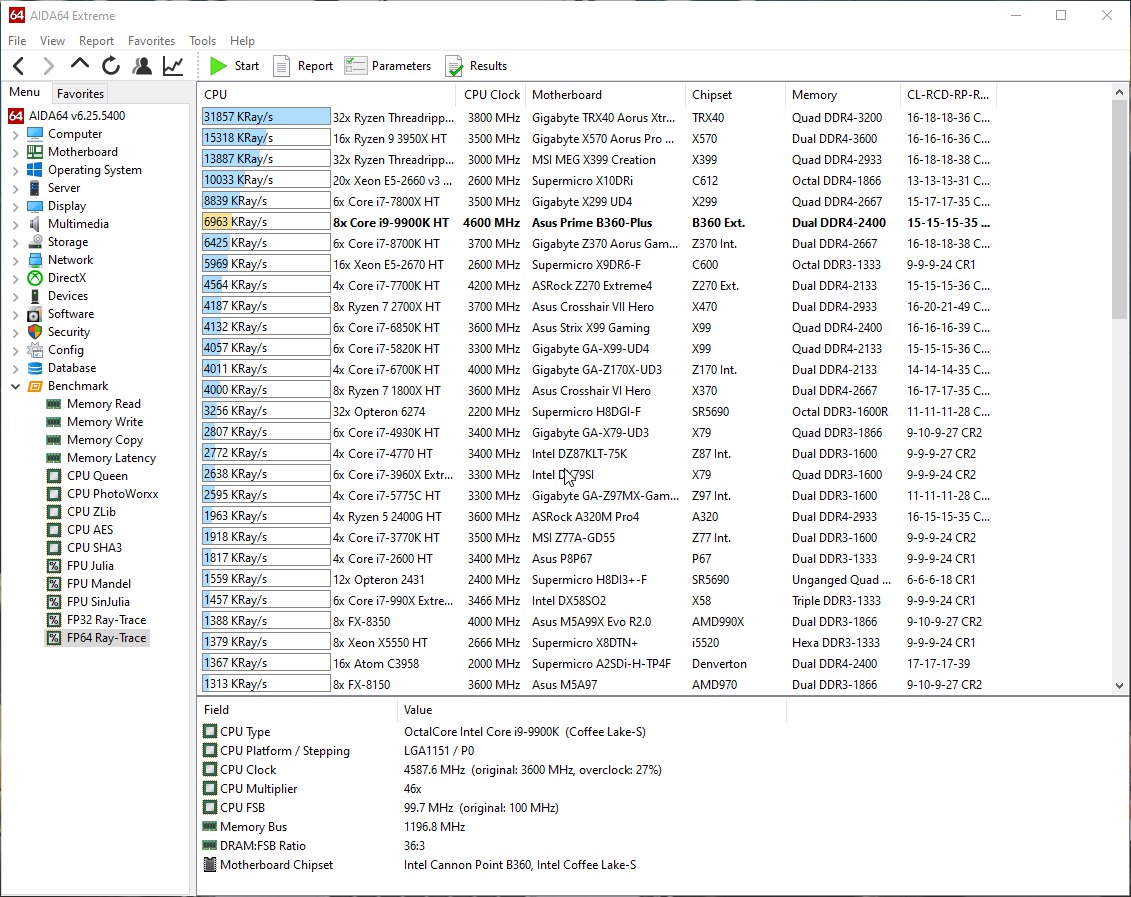Select the CPU Queen benchmark icon
Viewport: 1131px width, 897px height.
[53, 476]
